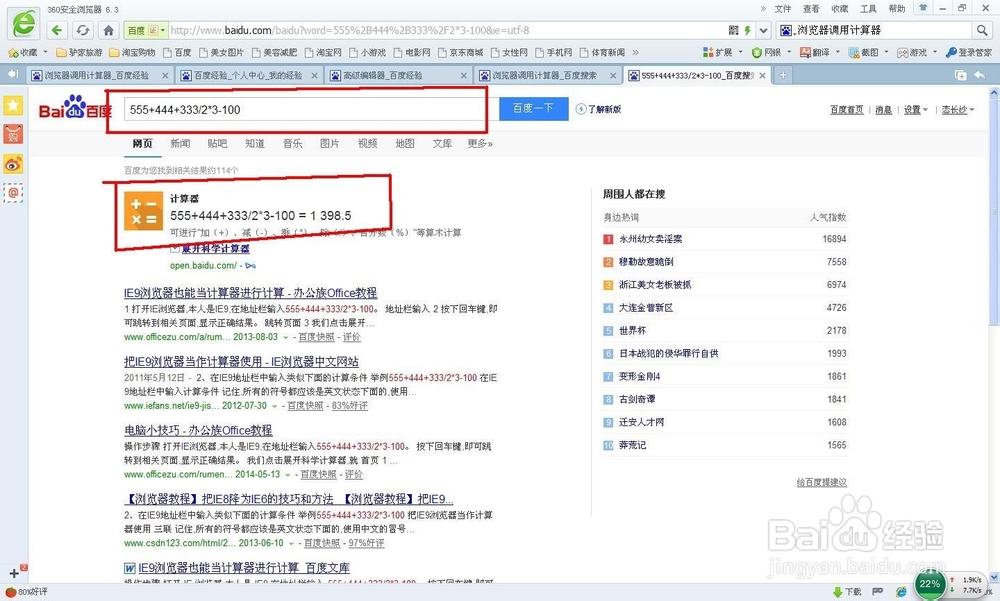Open the 展开科学计算器 link
Image resolution: width=1000 pixels, height=601 pixels.
point(216,249)
